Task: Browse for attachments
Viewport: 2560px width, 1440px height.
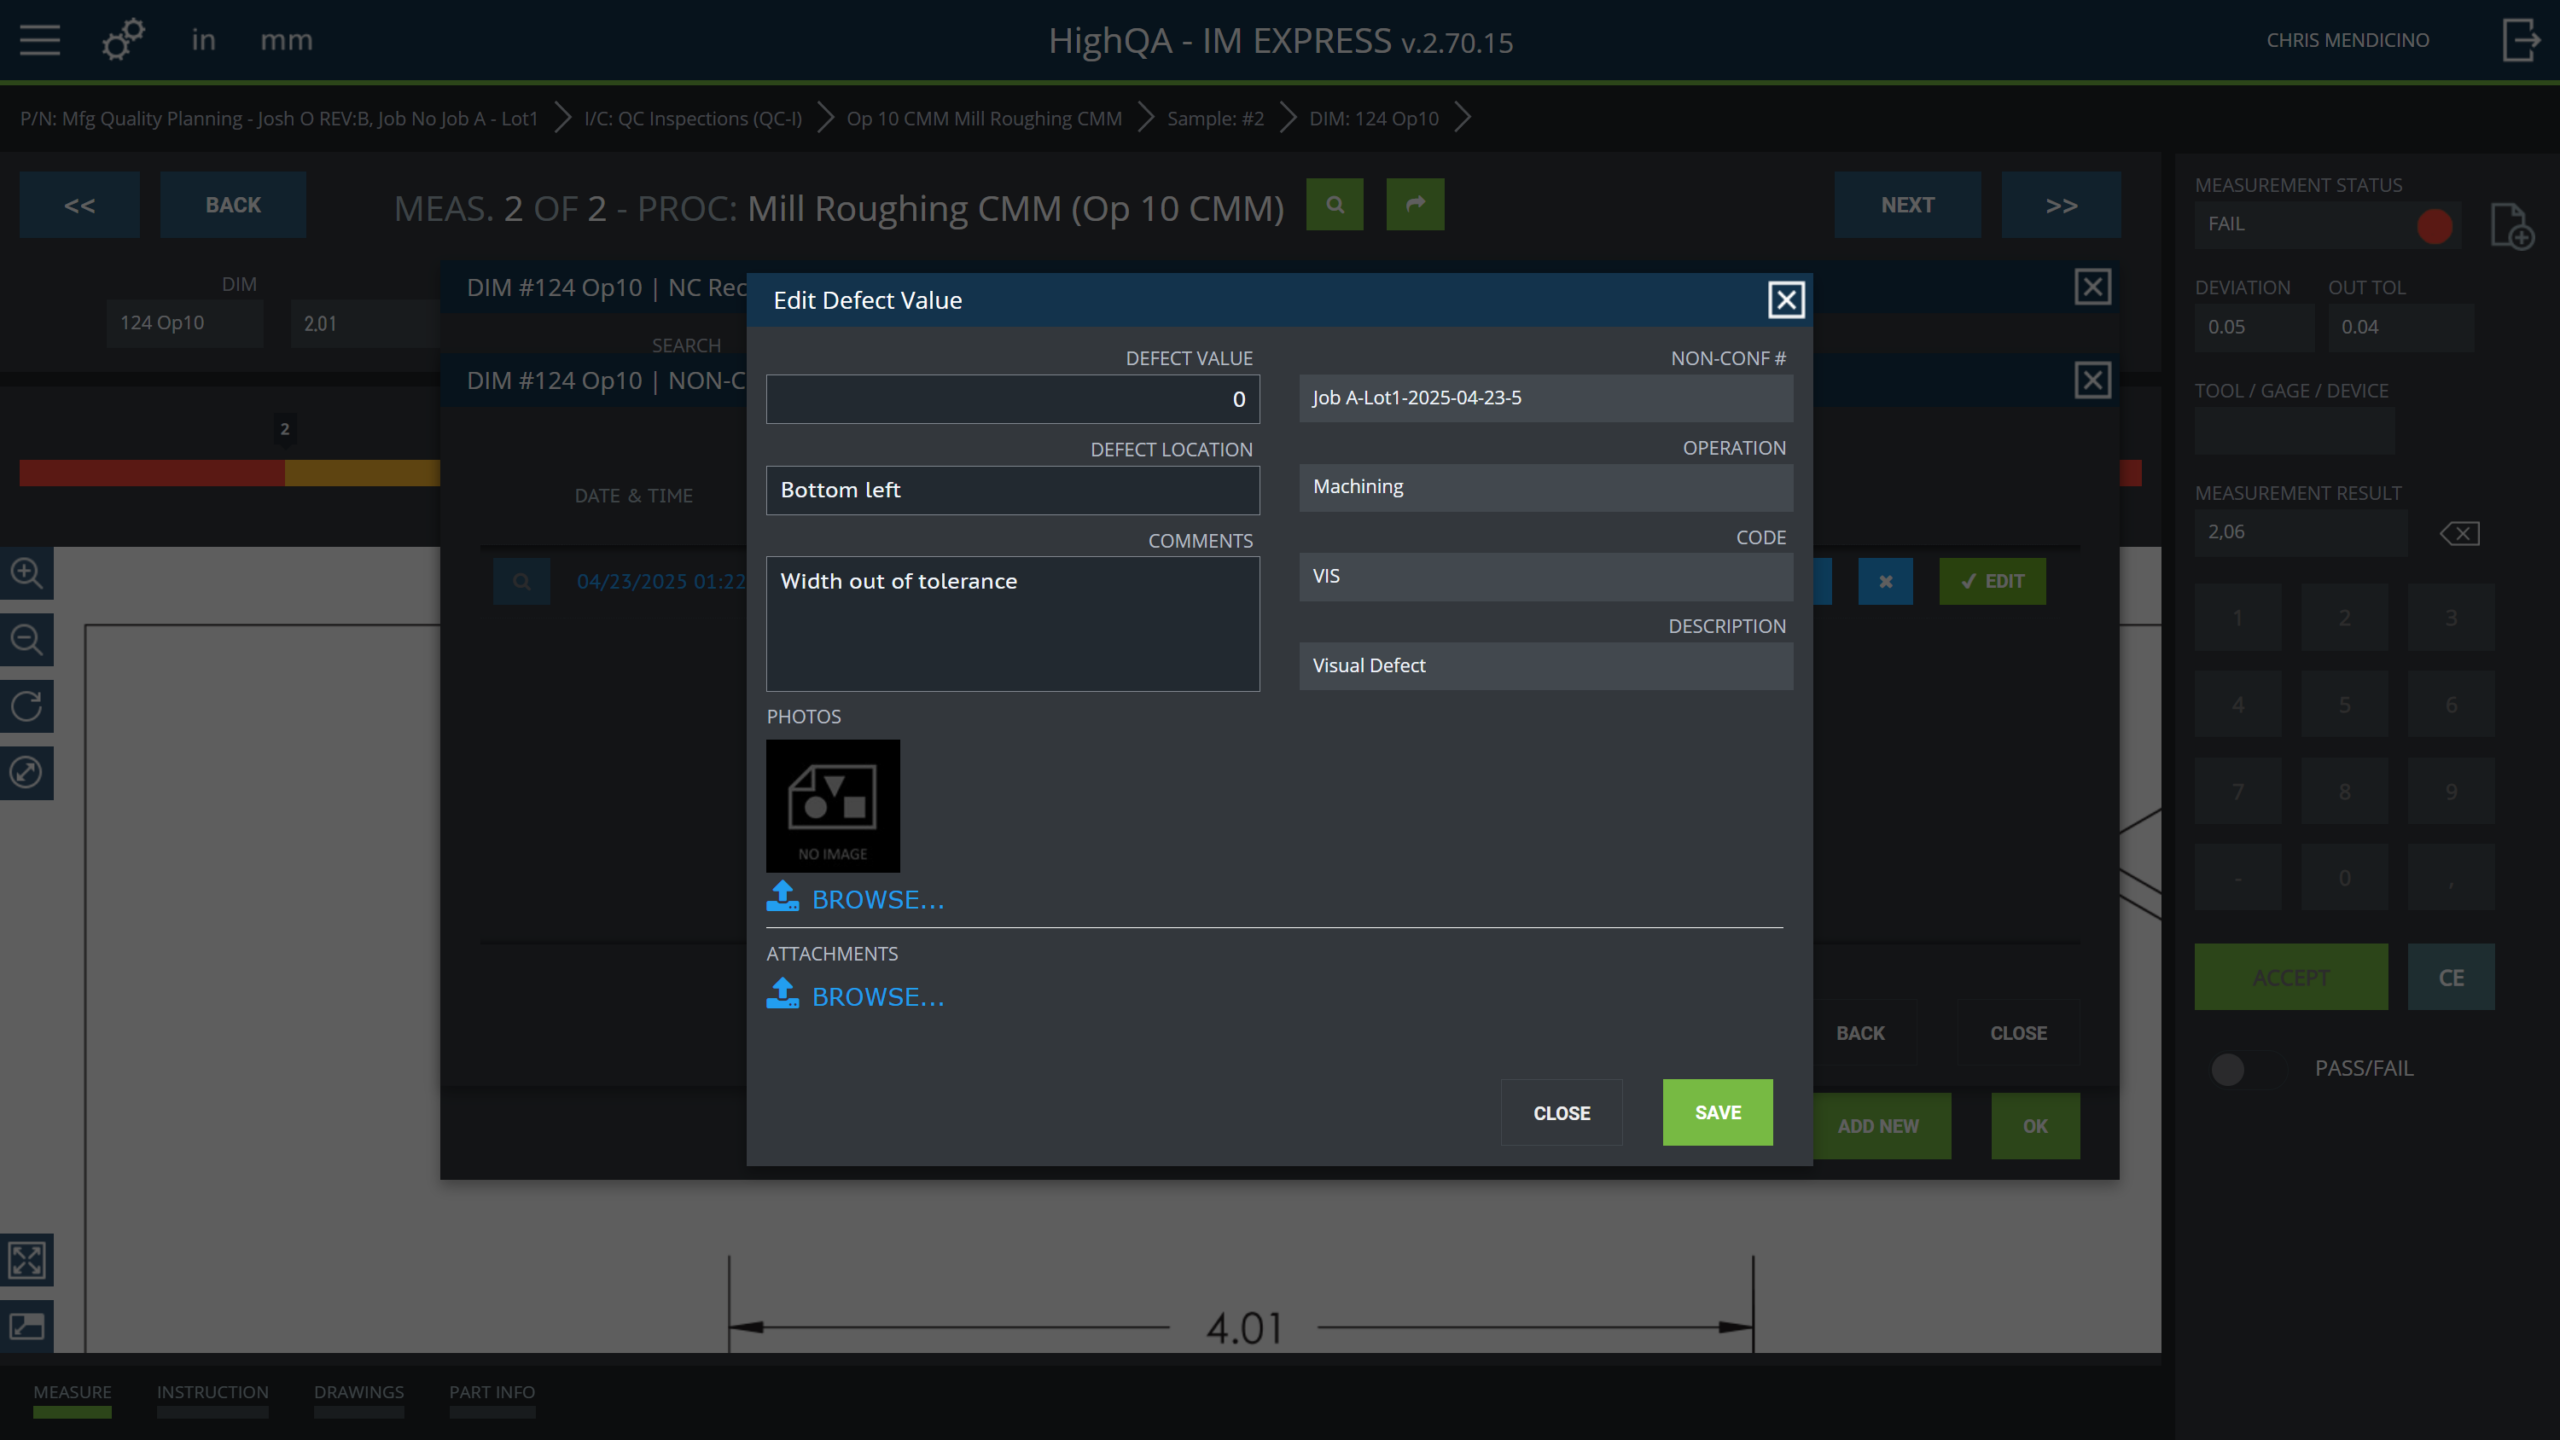Action: (x=878, y=997)
